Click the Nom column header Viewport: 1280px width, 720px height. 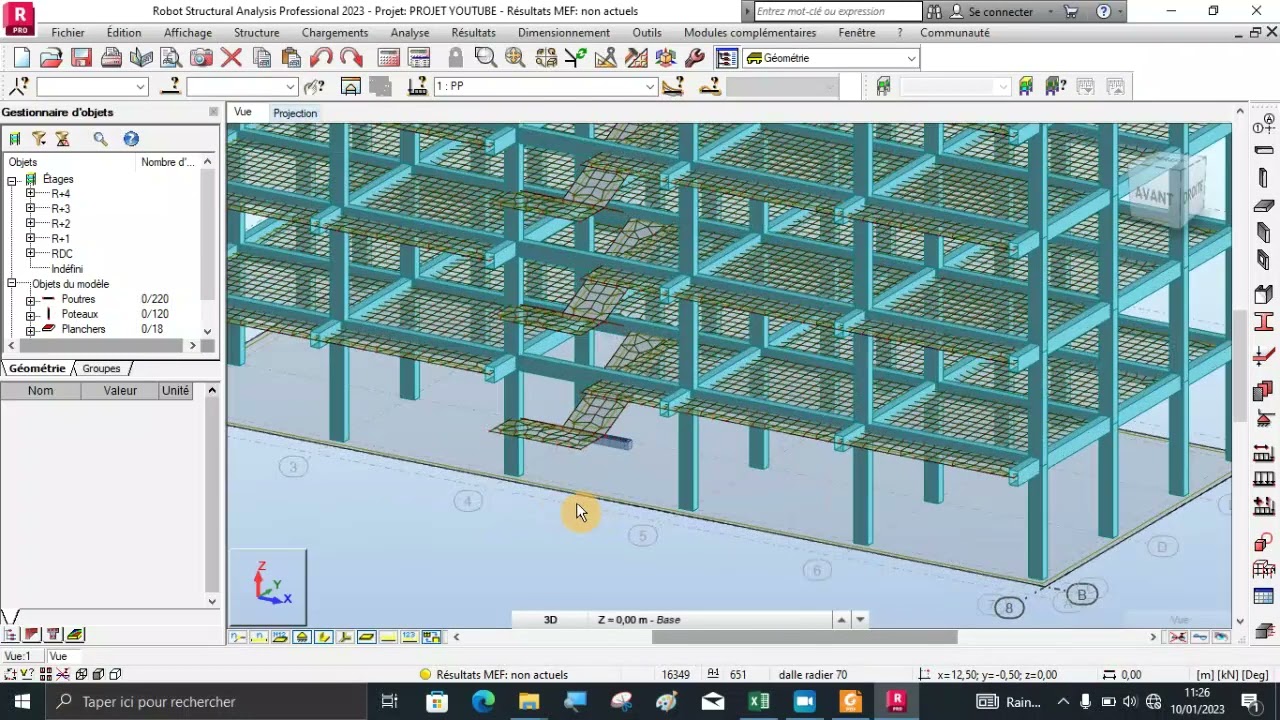point(40,390)
